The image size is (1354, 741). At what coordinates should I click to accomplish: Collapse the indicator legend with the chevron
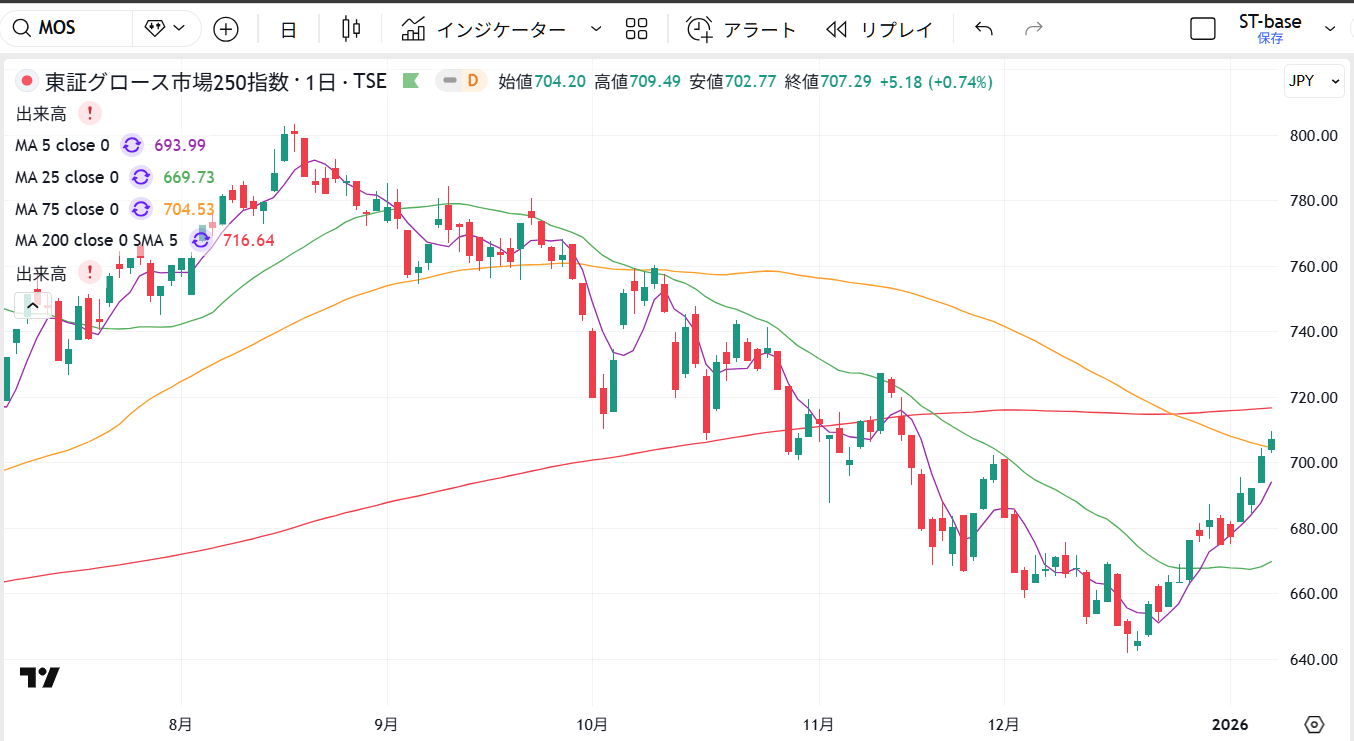point(33,304)
